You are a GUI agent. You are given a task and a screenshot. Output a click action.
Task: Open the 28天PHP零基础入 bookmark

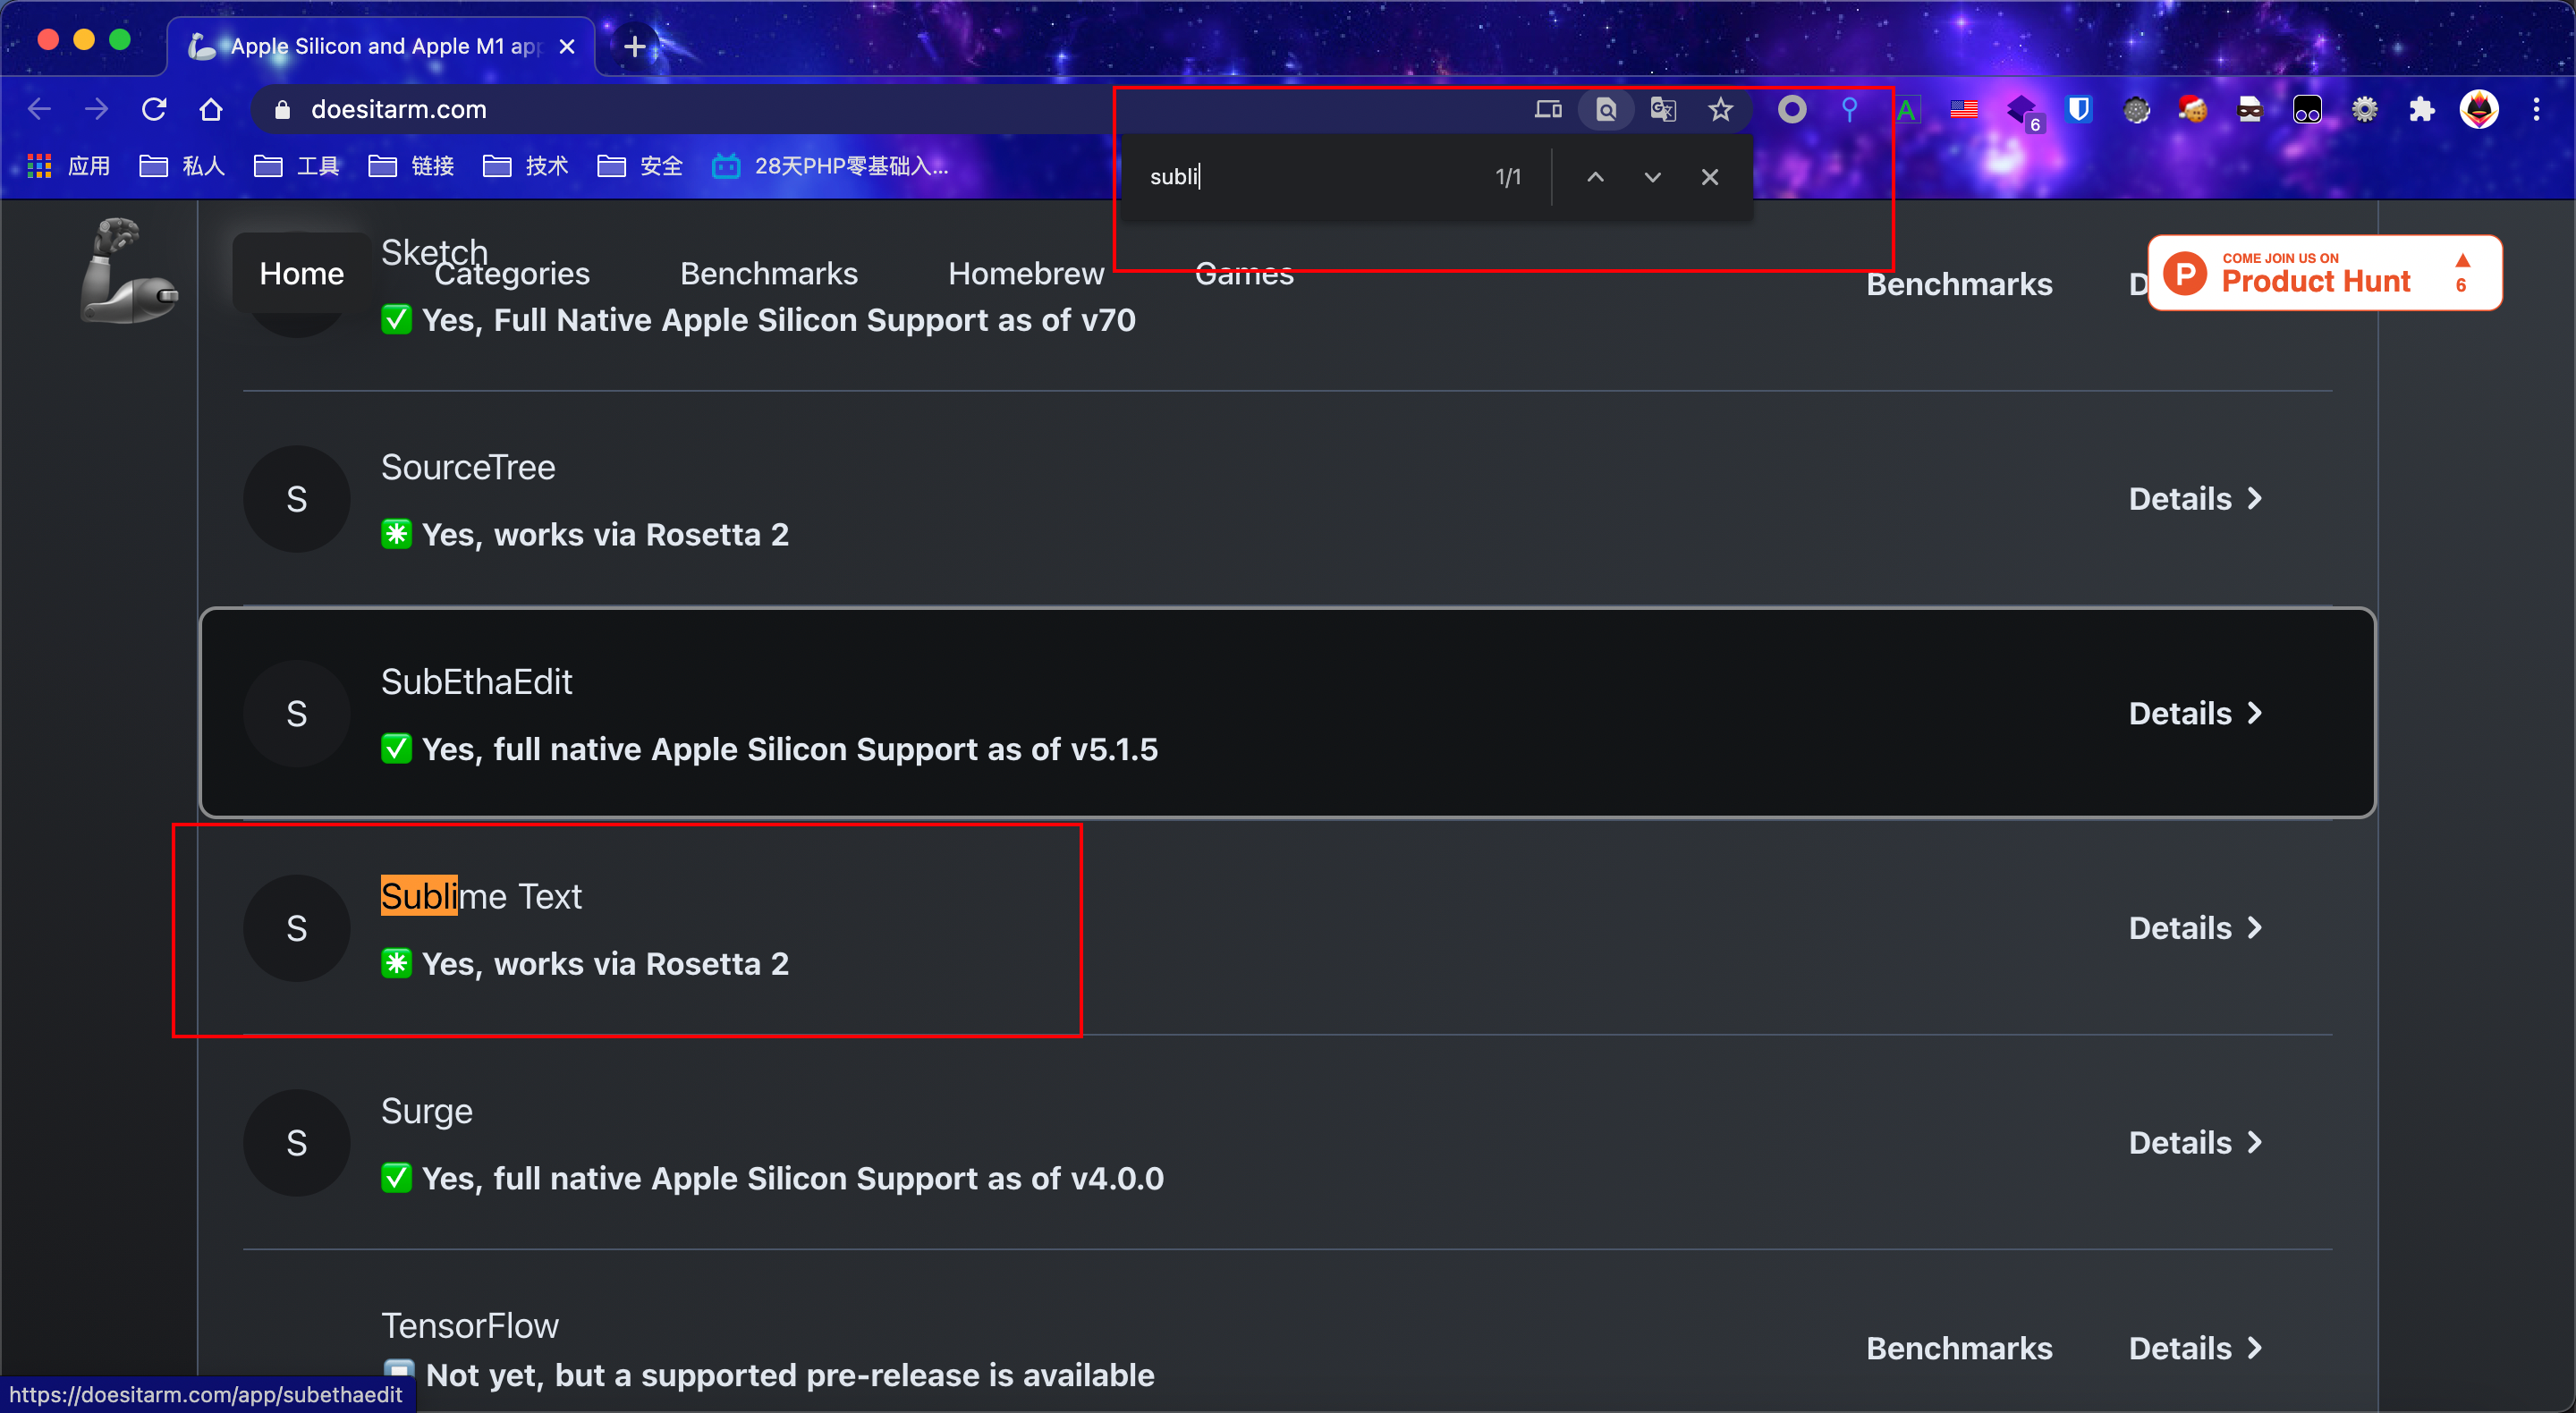pyautogui.click(x=830, y=166)
